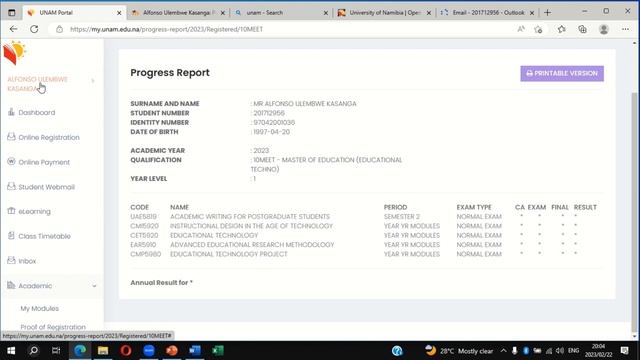Click the Inbox icon in sidebar
The image size is (640, 360).
tap(11, 260)
